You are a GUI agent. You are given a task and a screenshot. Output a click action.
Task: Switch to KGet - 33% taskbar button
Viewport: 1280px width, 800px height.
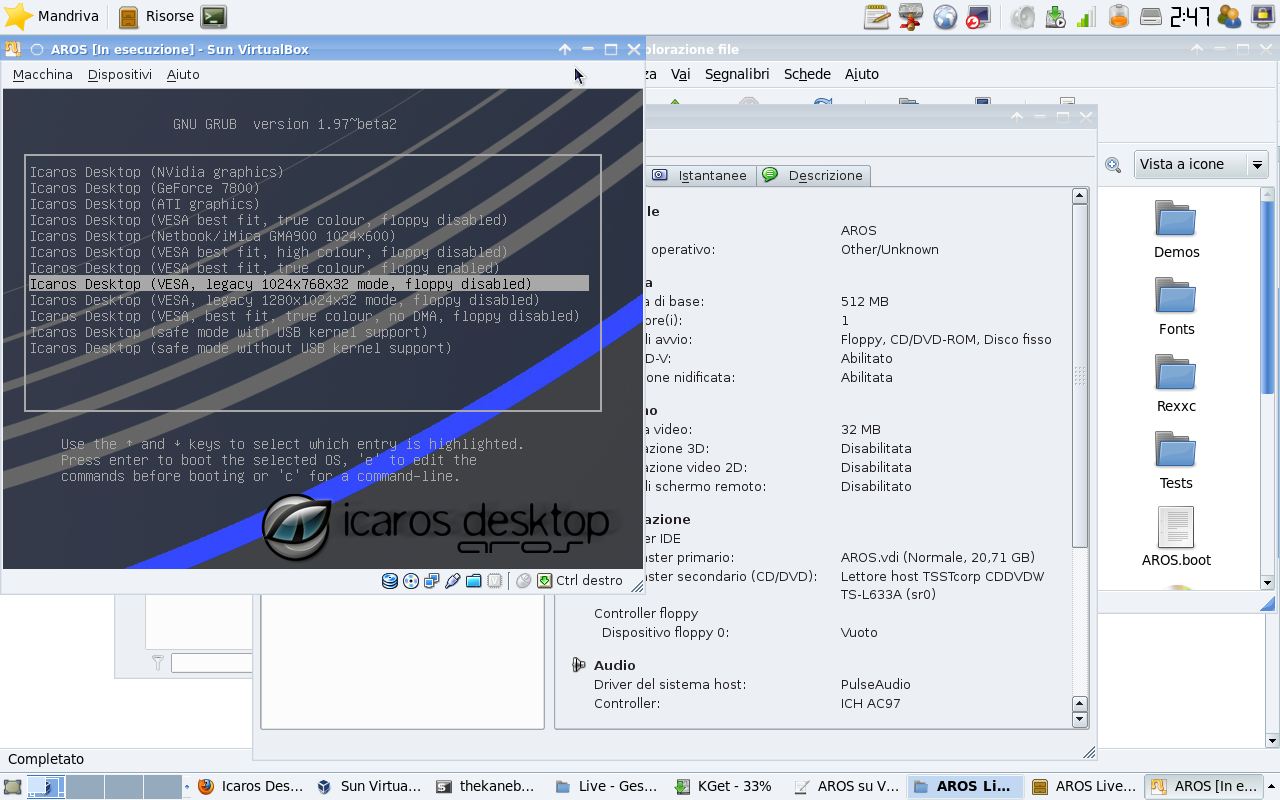click(725, 786)
